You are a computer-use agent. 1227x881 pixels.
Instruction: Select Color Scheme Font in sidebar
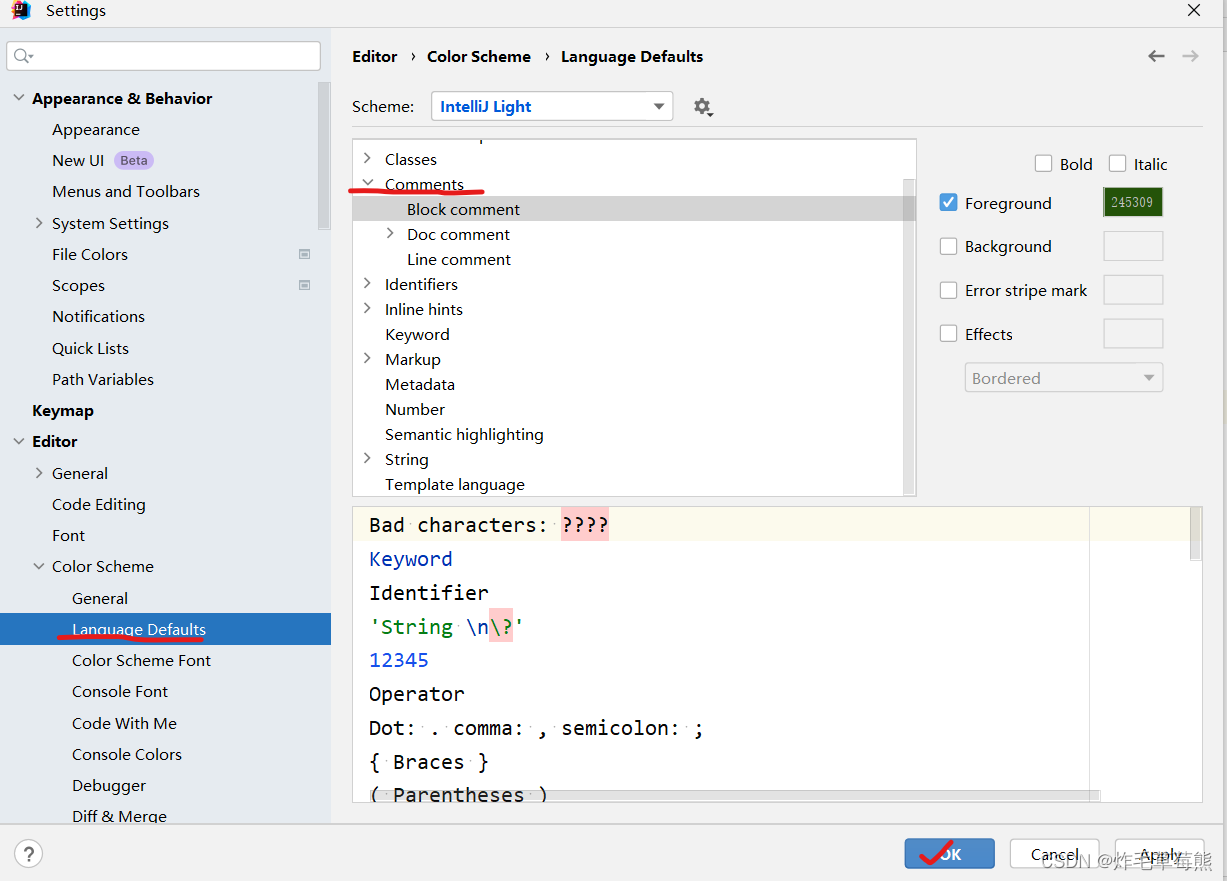(141, 660)
